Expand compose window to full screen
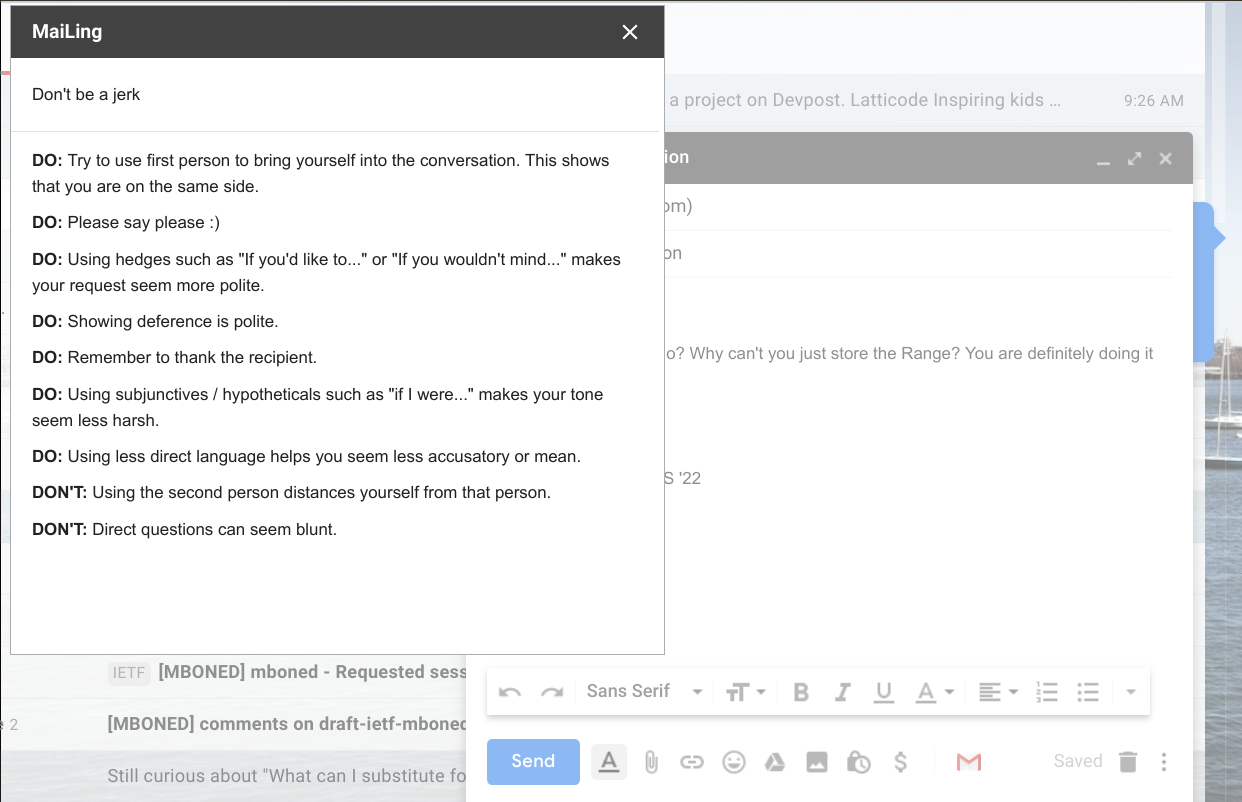 [1135, 159]
